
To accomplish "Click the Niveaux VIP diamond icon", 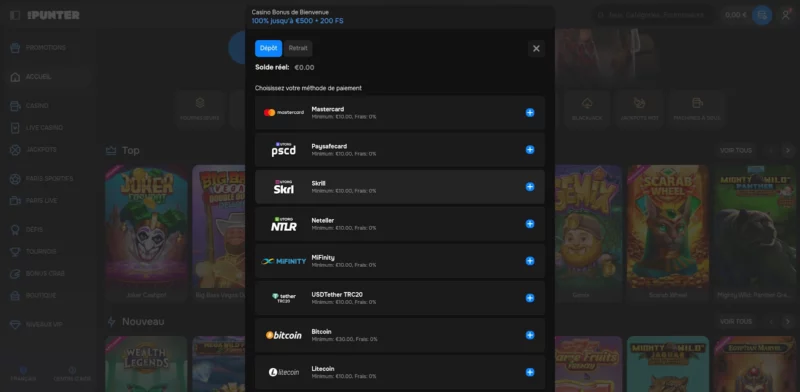I will coord(16,325).
